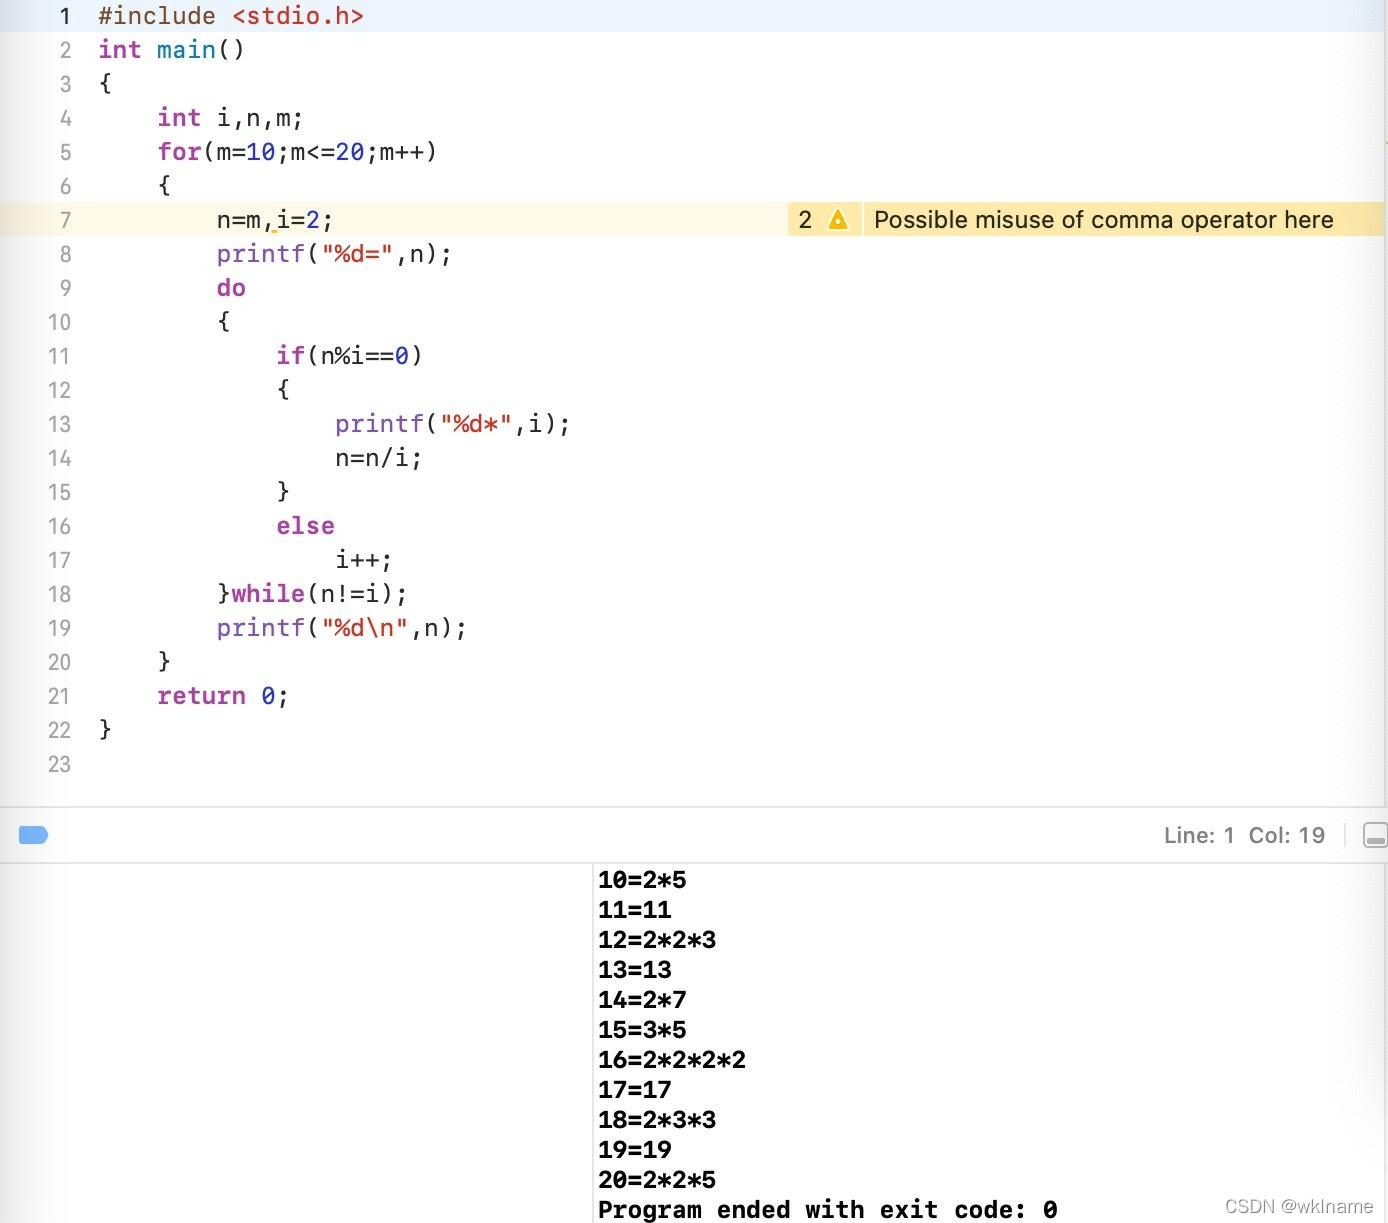Open 'Possible misuse of comma operator here' warning
This screenshot has height=1223, width=1388.
[x=1103, y=219]
